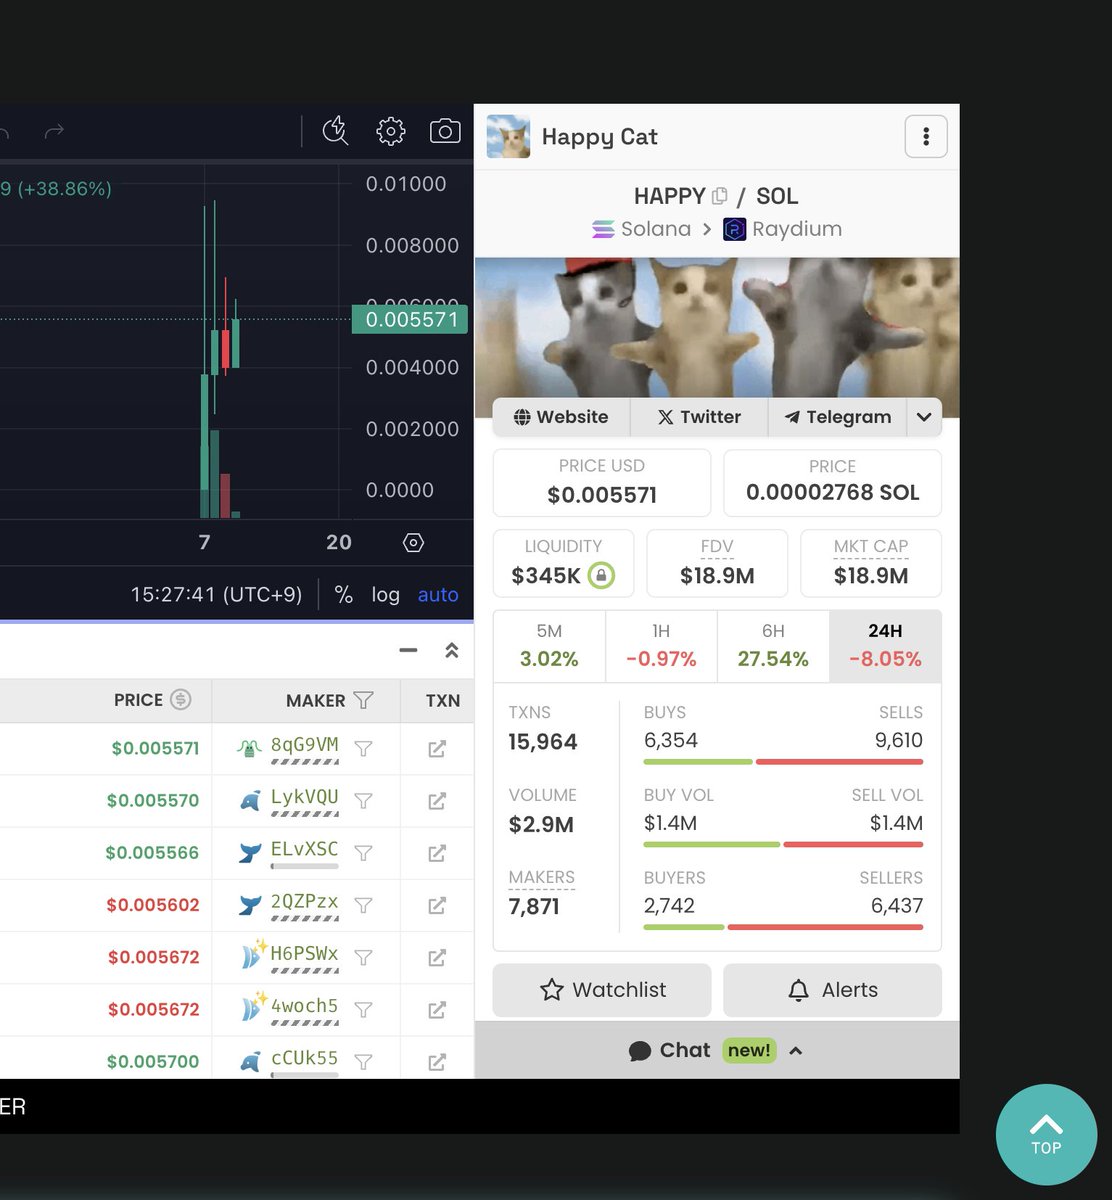Filter trades by maker cCUk55
This screenshot has height=1200, width=1112.
point(364,1061)
